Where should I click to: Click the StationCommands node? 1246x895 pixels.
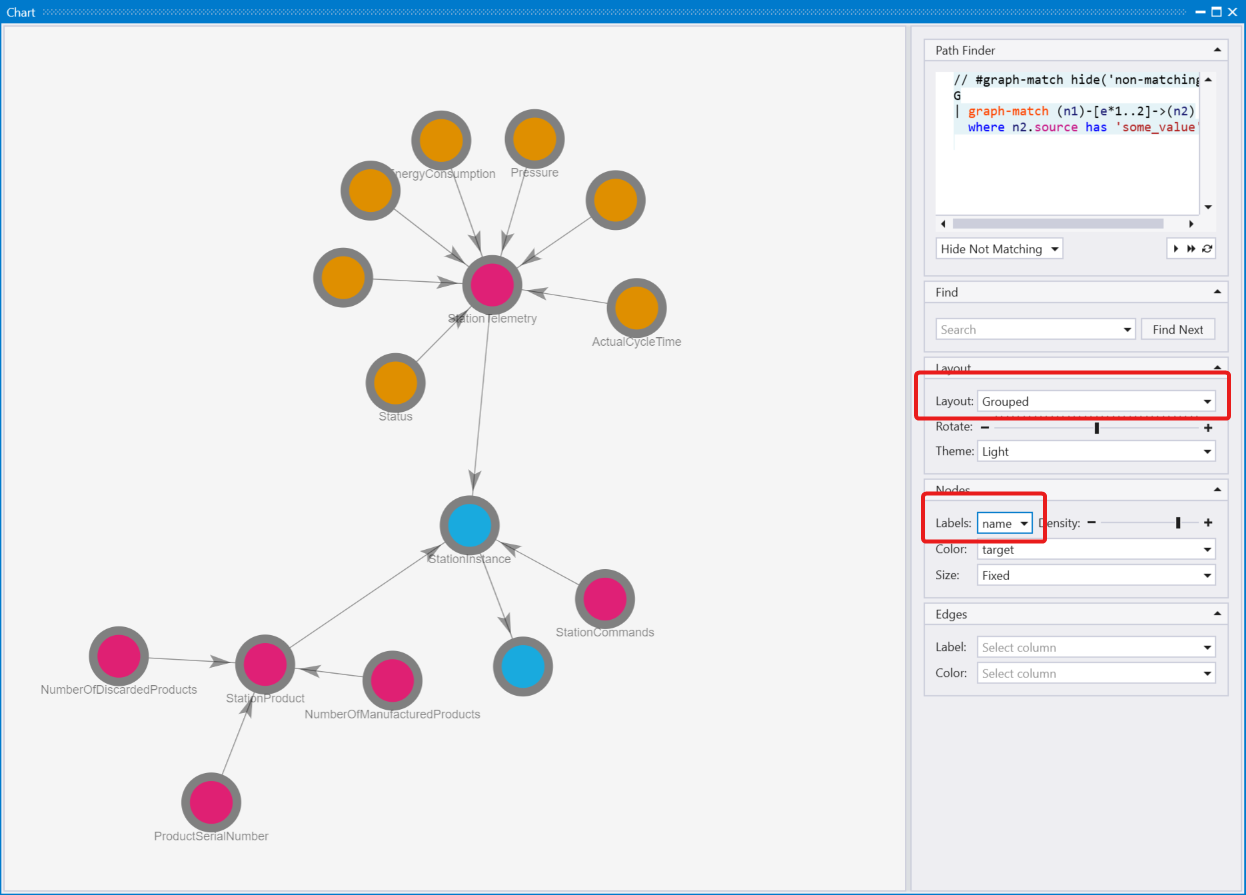605,599
